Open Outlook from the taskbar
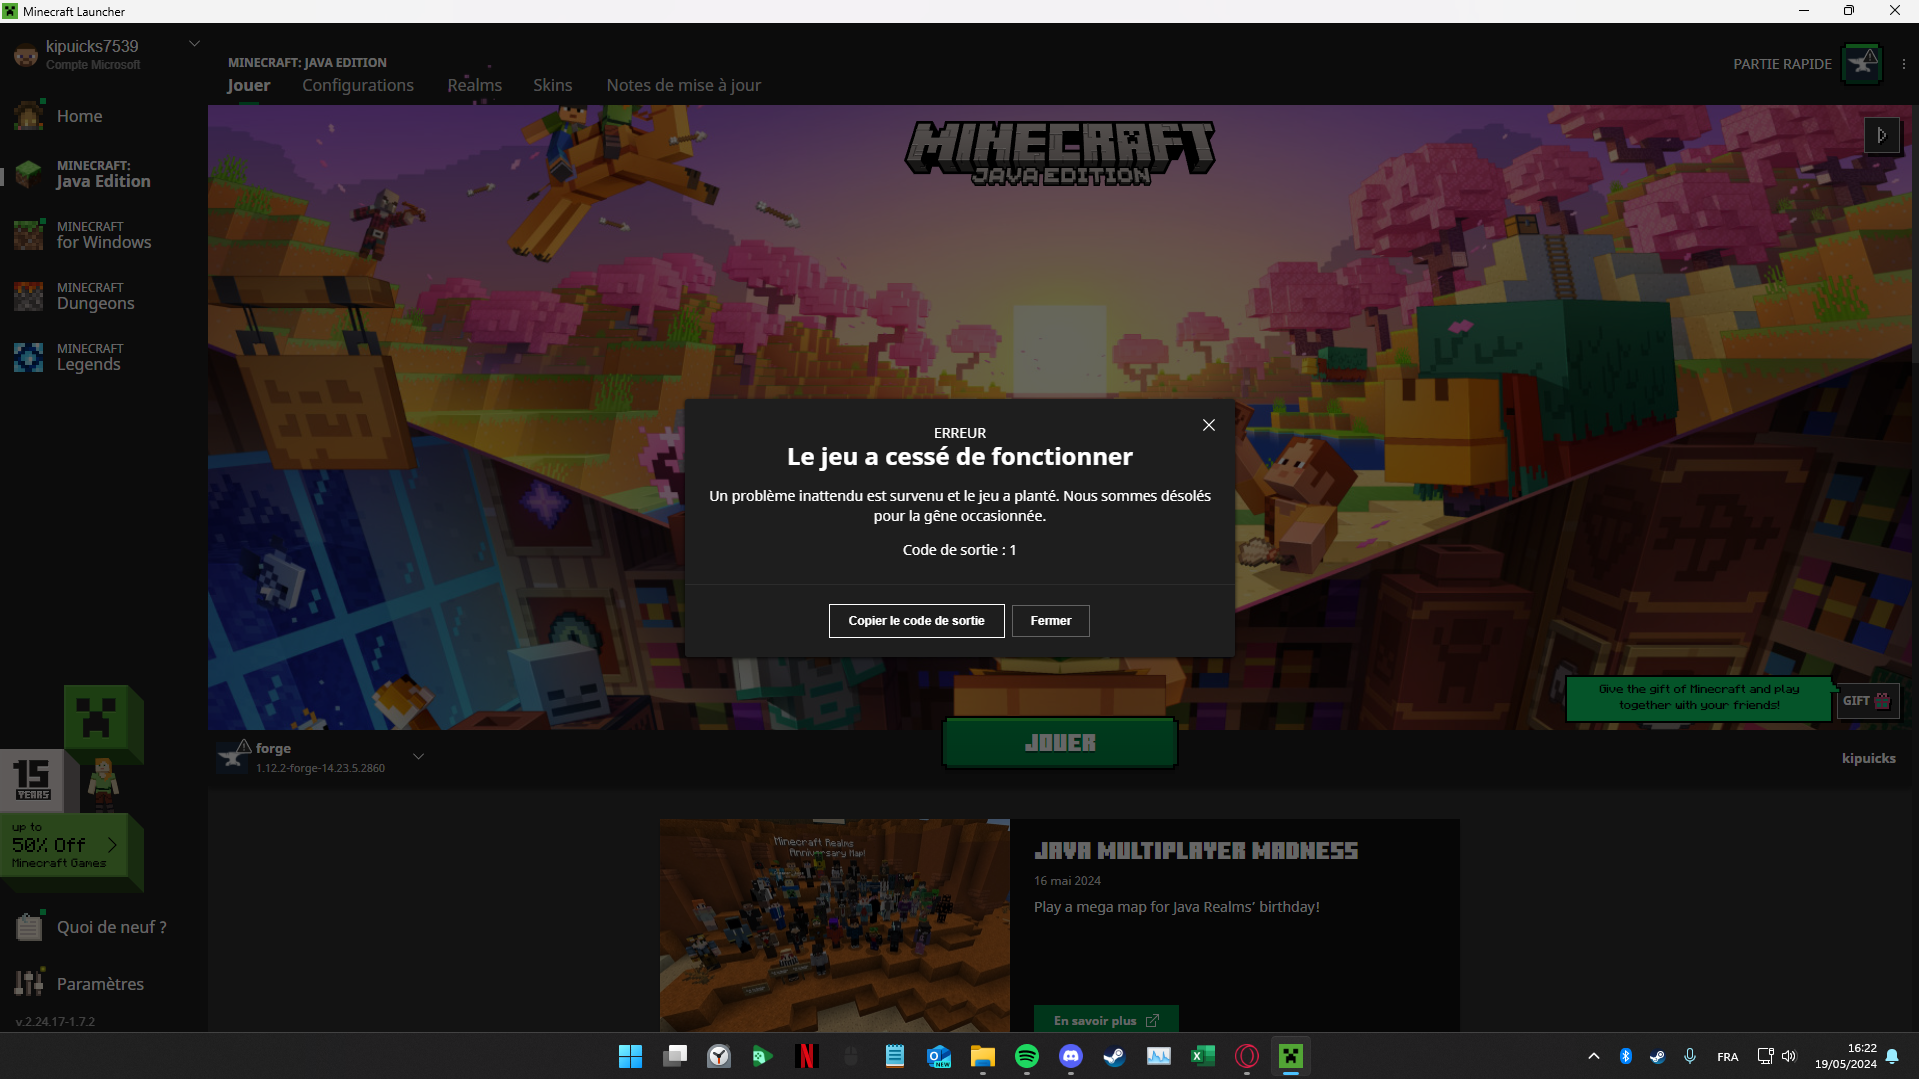1919x1079 pixels. [x=939, y=1056]
